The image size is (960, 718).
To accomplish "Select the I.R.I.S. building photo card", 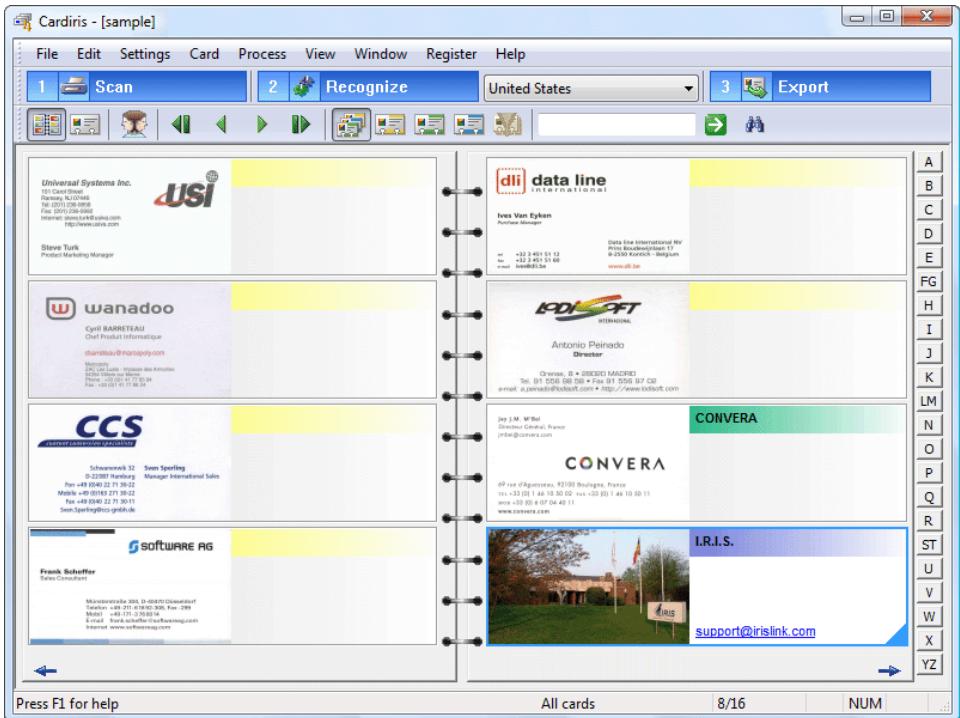I will 696,586.
